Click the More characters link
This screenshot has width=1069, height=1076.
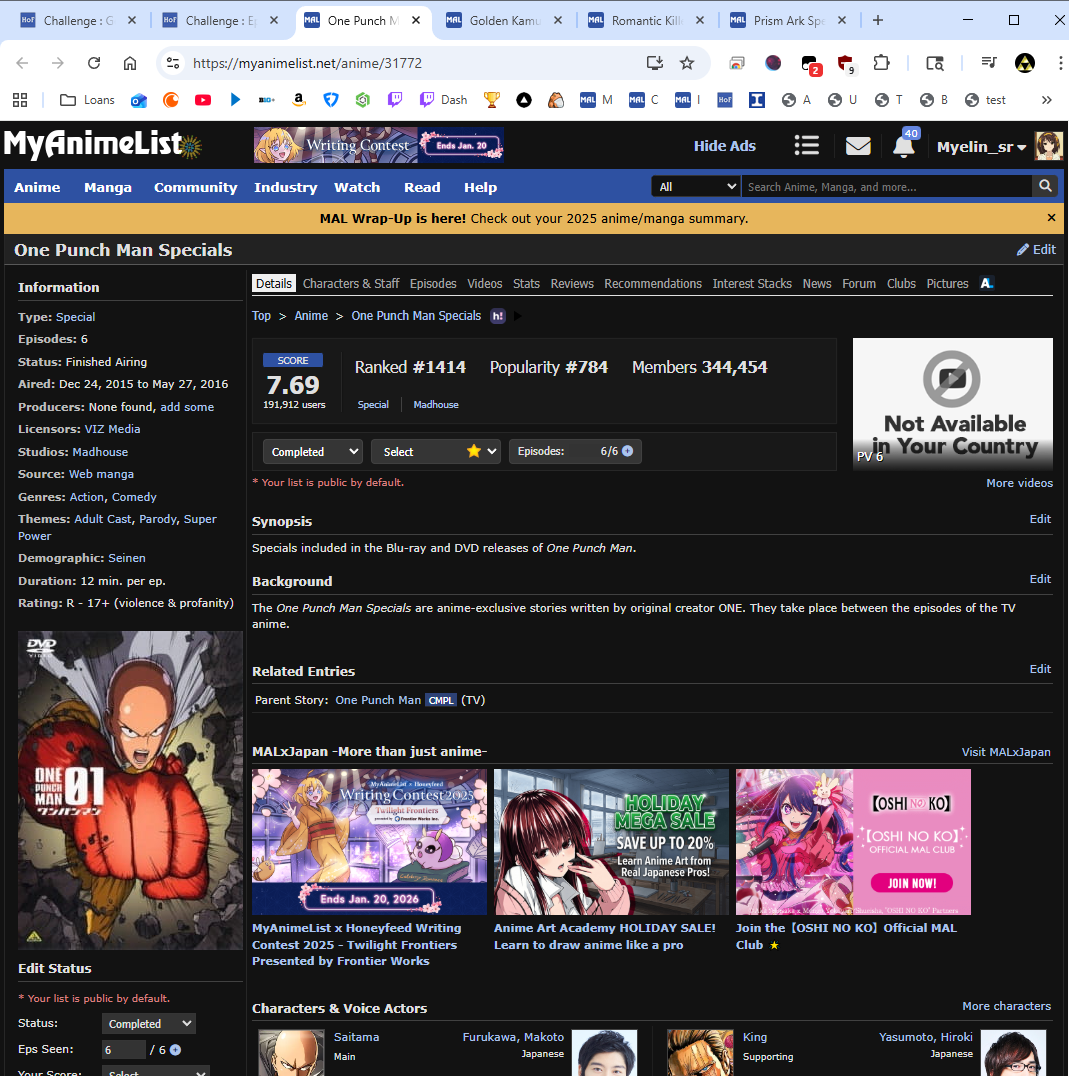point(1007,1006)
